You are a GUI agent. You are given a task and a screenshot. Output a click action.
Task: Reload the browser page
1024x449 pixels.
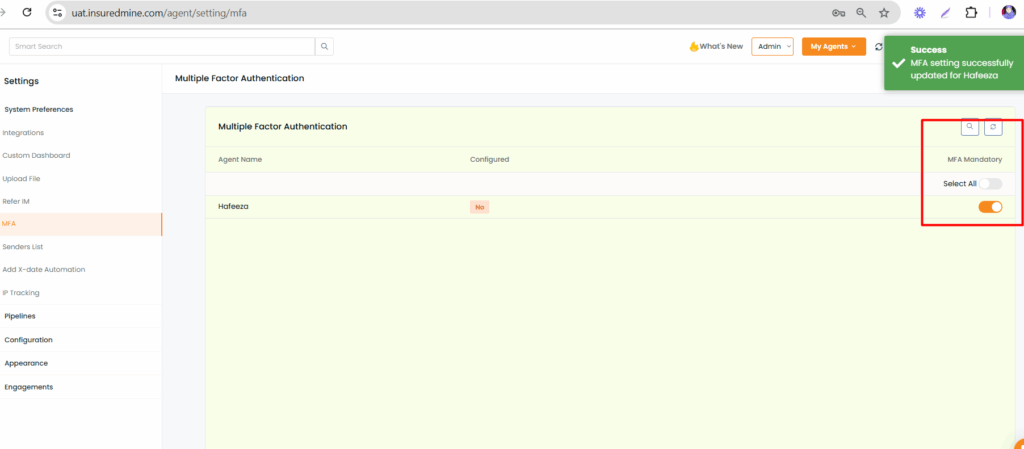(x=27, y=12)
